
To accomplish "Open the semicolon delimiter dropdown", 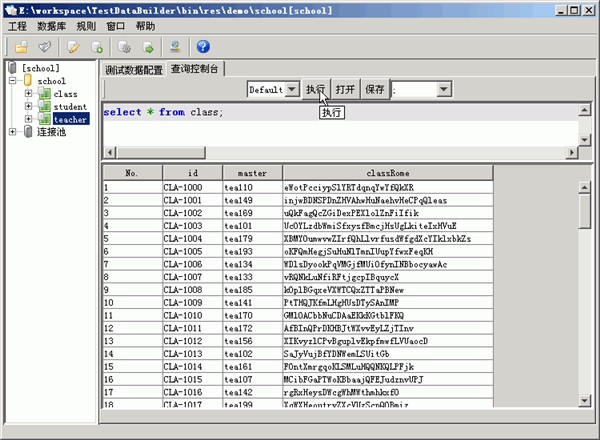I will pyautogui.click(x=443, y=90).
